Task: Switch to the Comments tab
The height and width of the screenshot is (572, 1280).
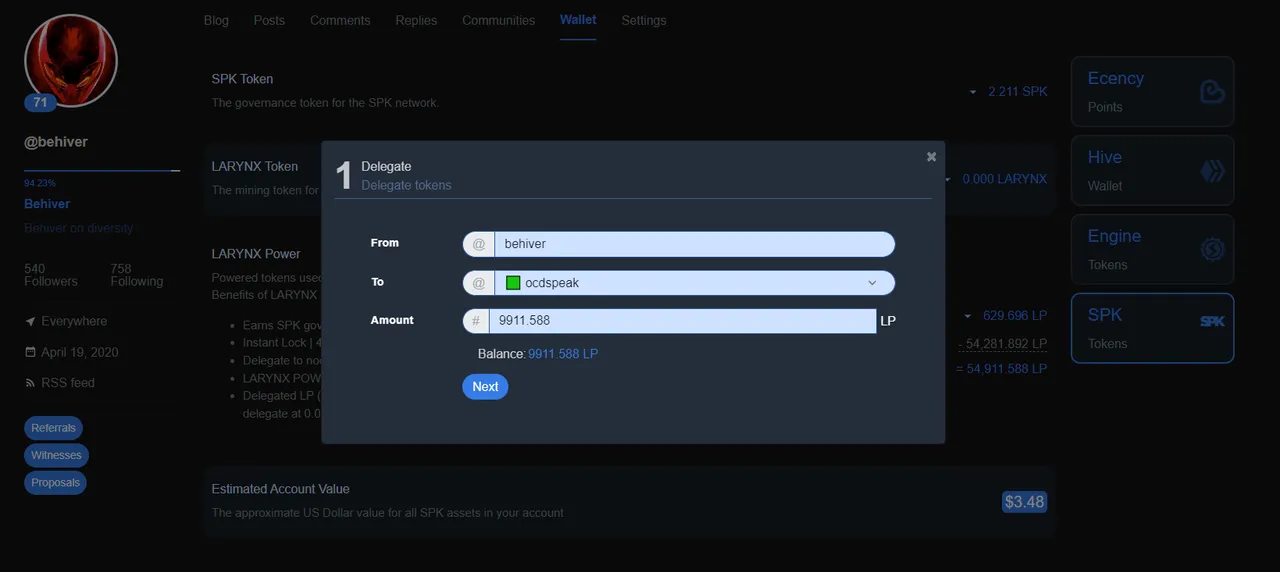Action: point(340,20)
